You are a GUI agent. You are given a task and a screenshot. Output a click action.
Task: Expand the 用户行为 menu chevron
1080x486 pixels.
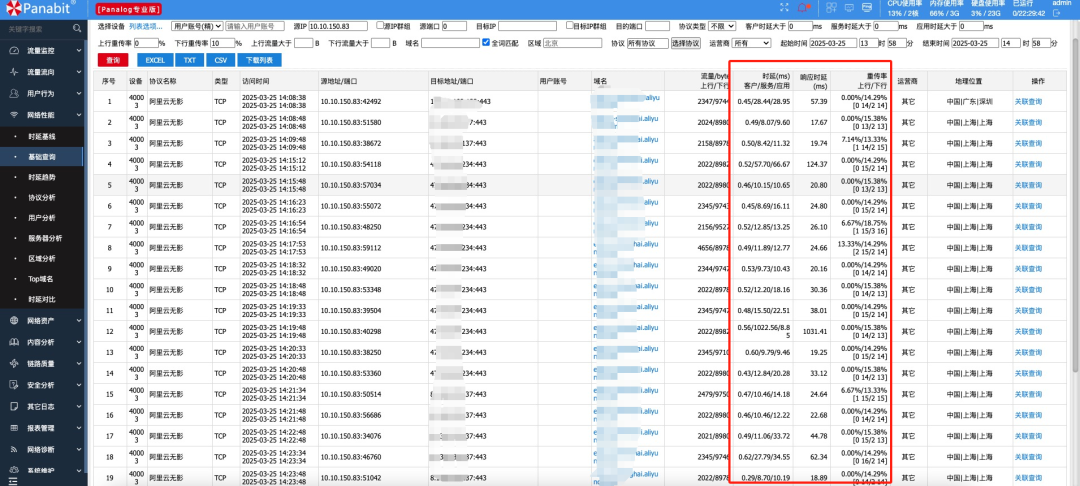[x=79, y=93]
